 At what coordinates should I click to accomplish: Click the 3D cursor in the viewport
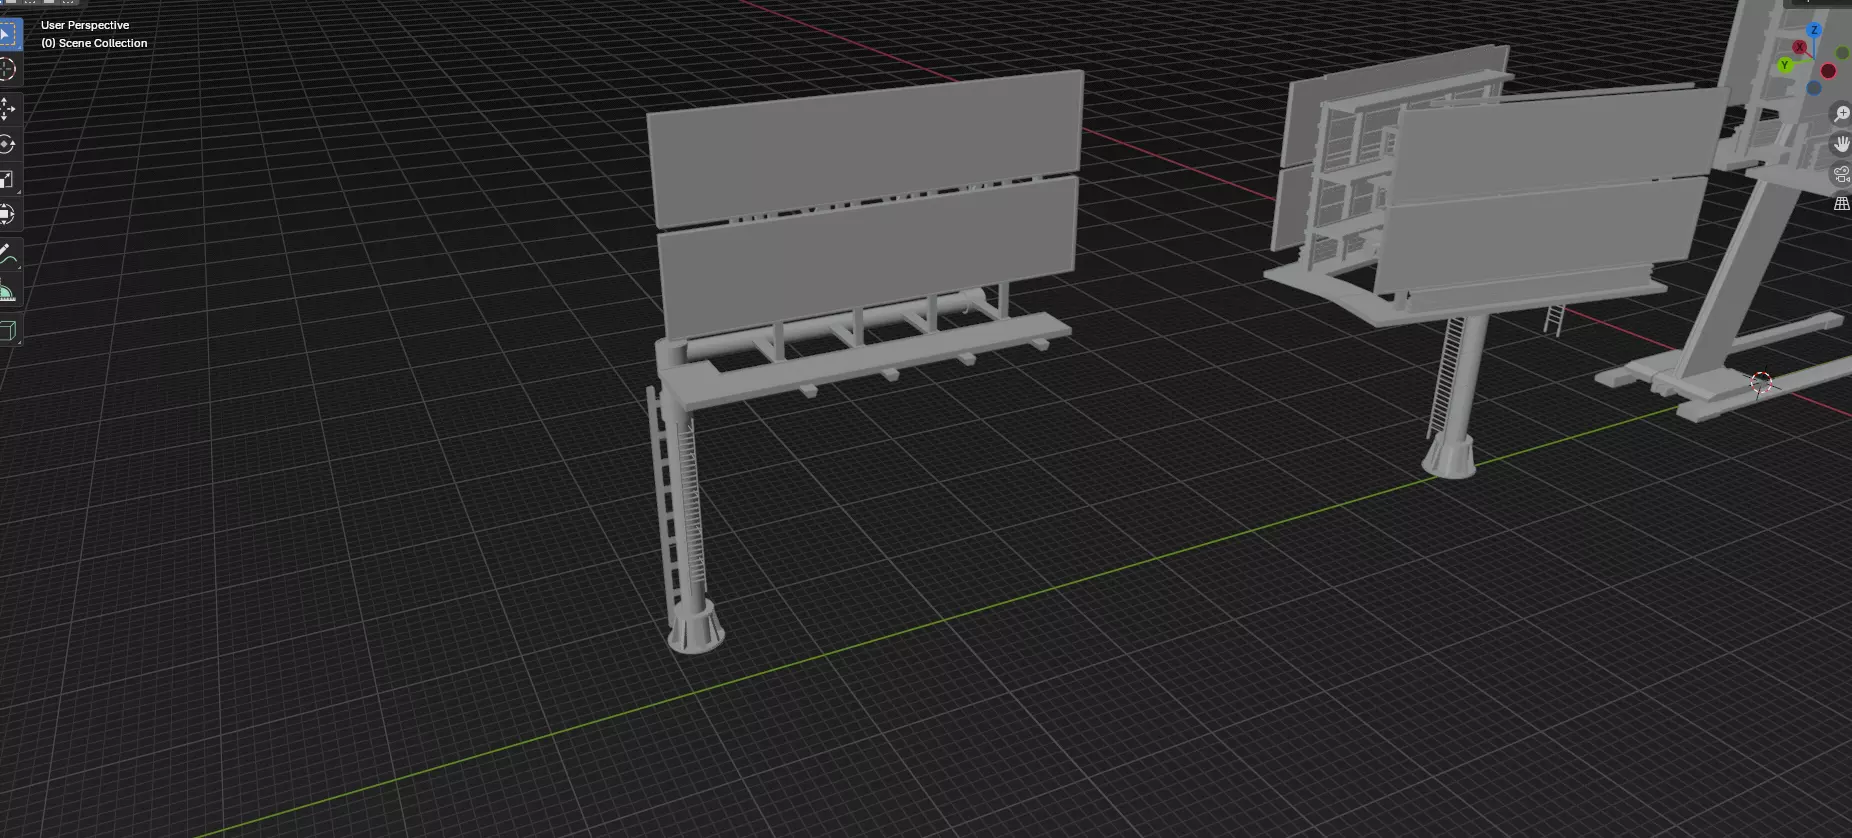click(x=1761, y=383)
